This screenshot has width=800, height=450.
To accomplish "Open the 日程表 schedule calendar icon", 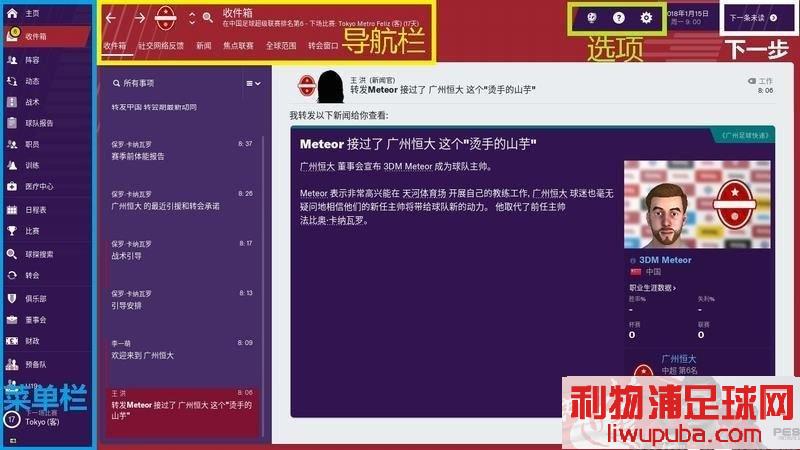I will pyautogui.click(x=12, y=210).
